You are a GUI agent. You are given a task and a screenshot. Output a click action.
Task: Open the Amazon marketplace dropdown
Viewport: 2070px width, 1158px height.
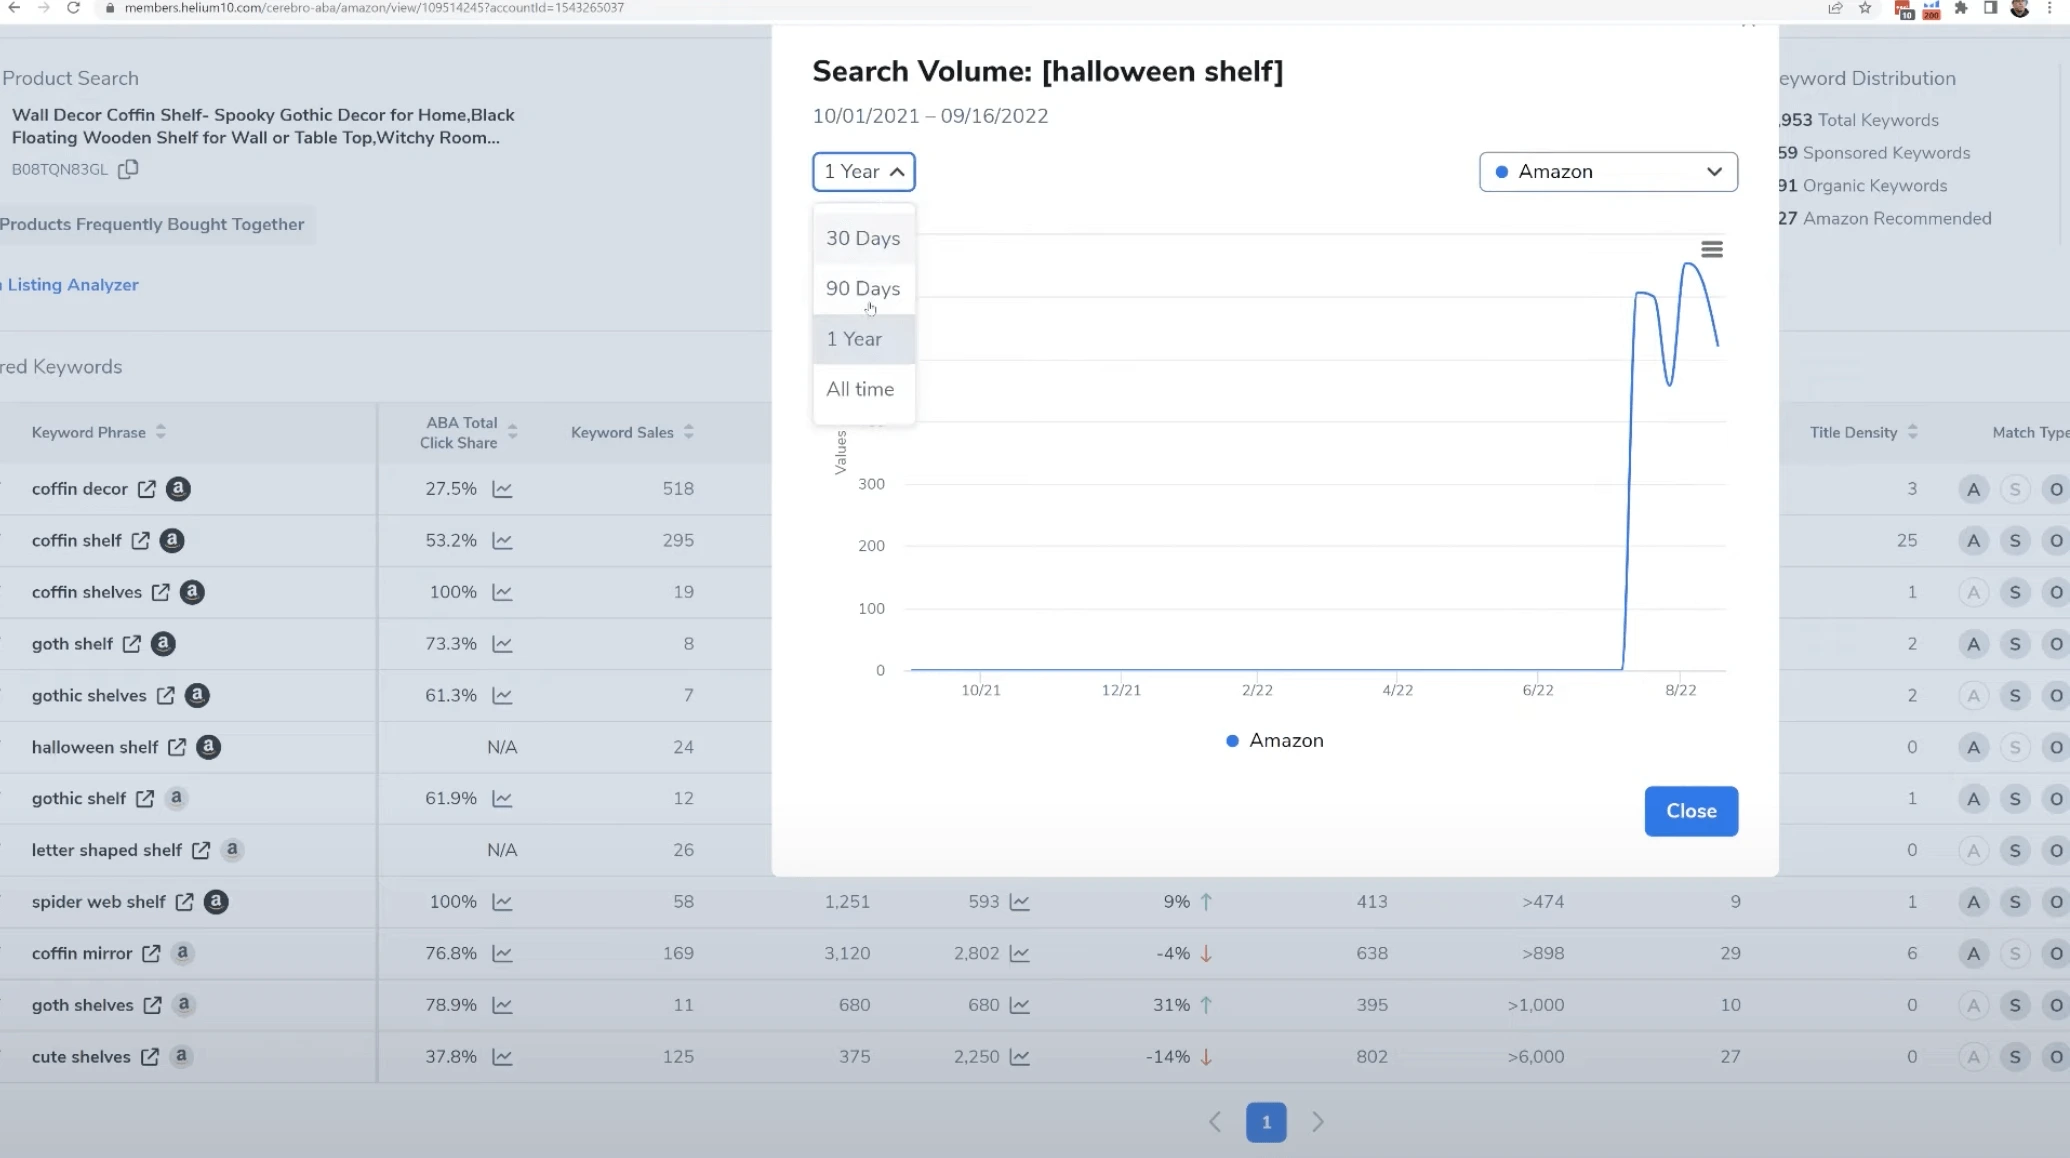[1607, 171]
